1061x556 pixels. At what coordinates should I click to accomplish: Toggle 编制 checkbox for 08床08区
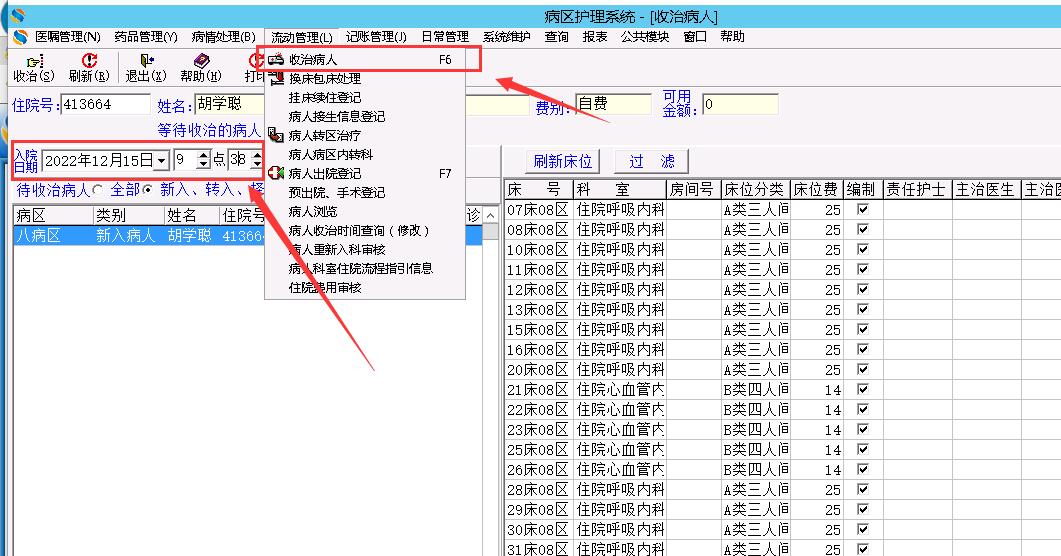(x=863, y=229)
